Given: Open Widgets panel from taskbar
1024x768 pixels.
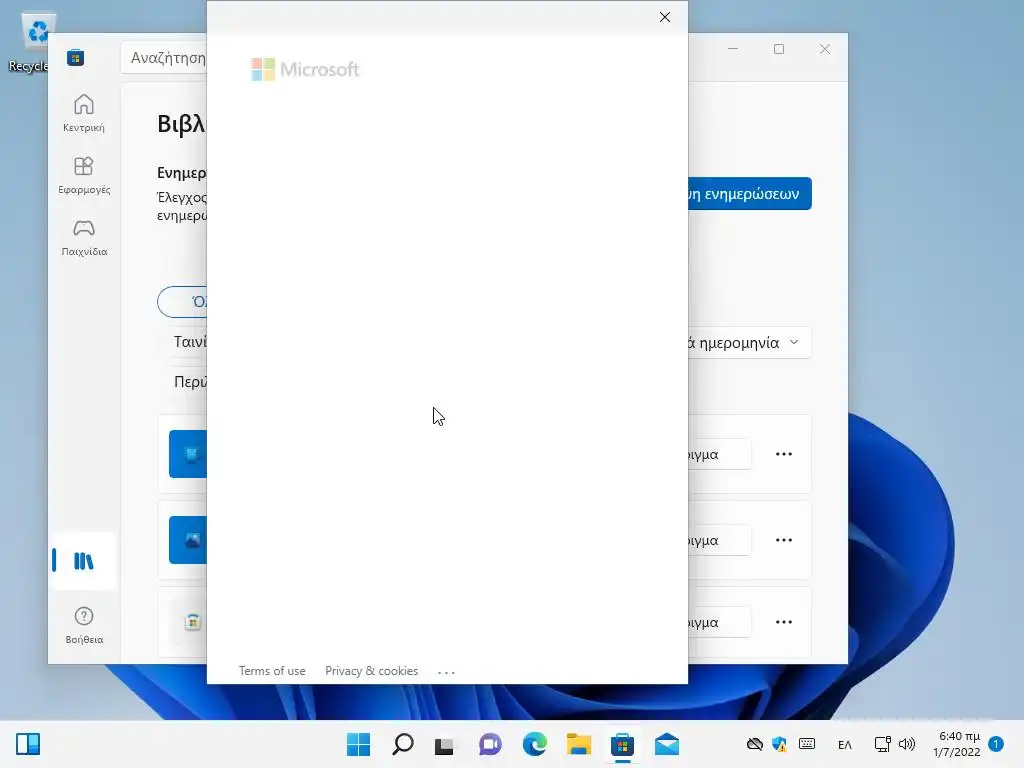Looking at the screenshot, I should point(28,744).
